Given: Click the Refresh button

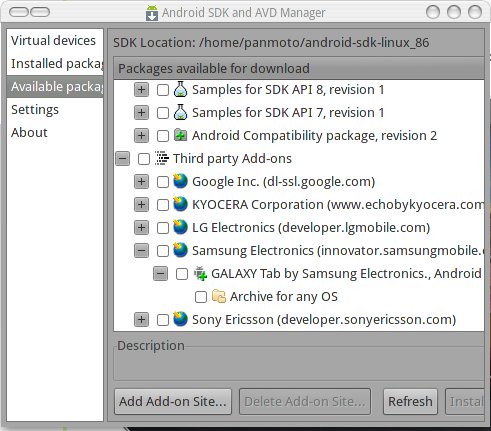Looking at the screenshot, I should [410, 401].
